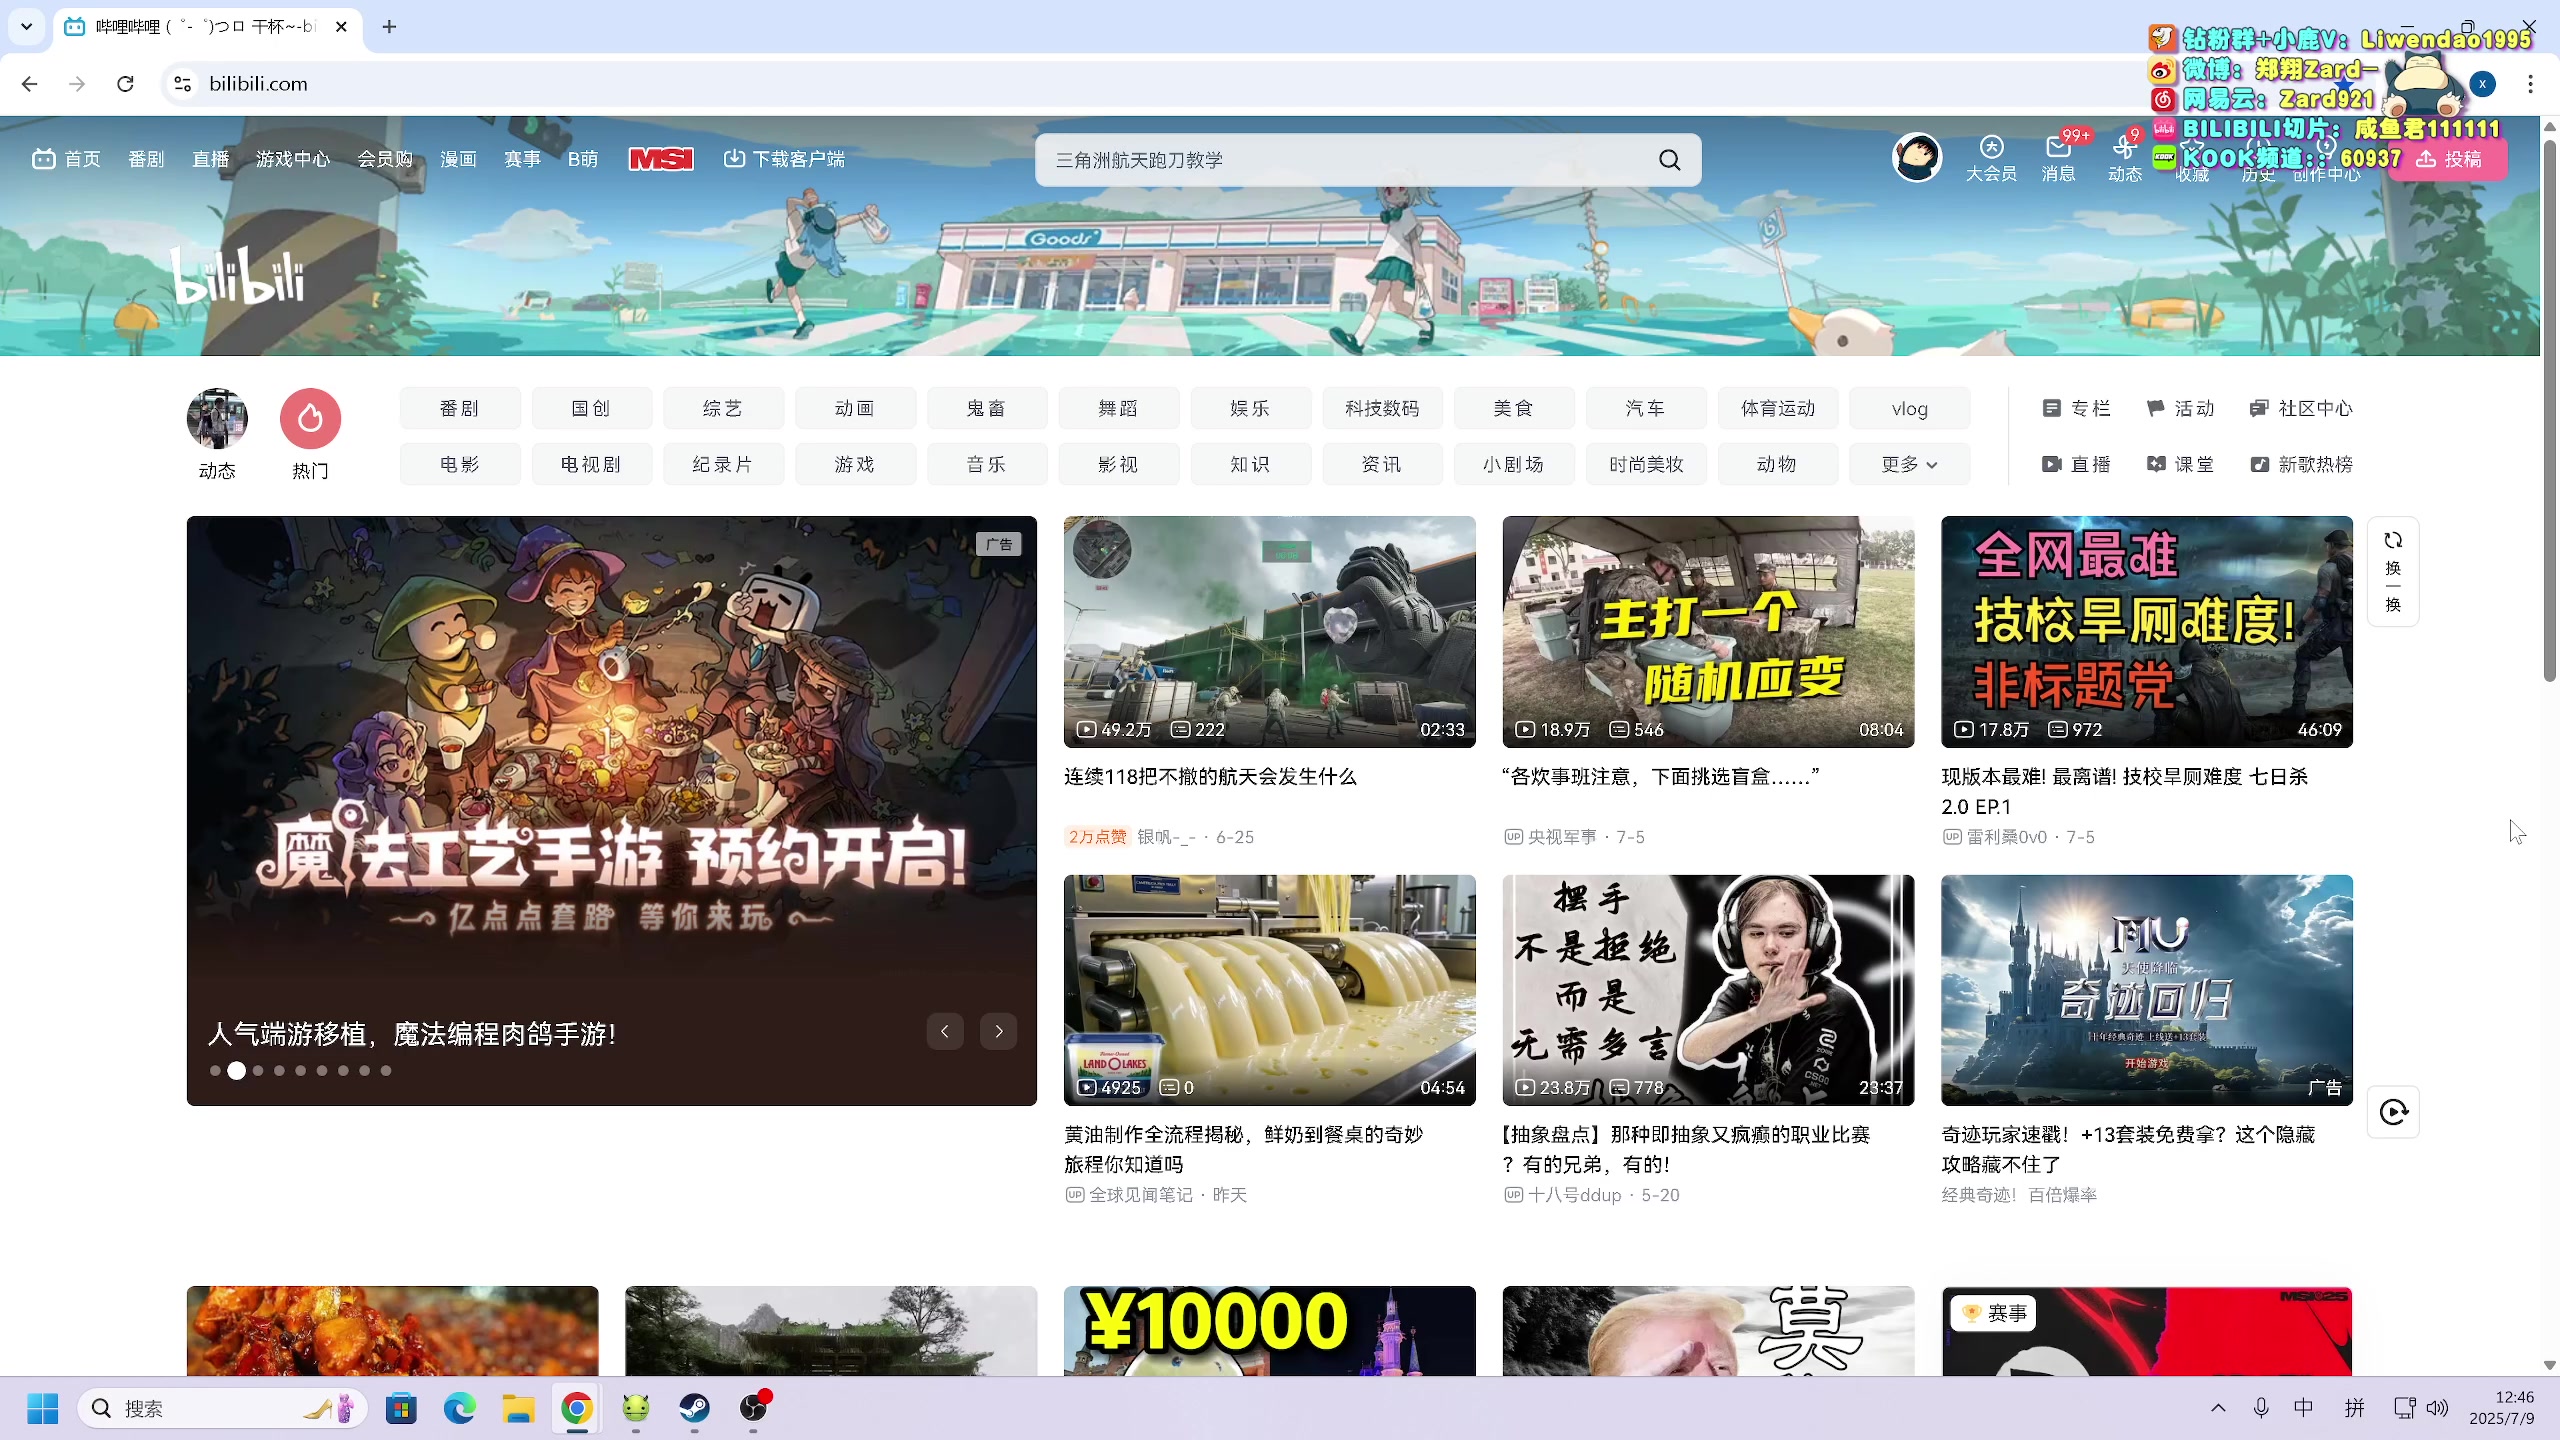2560x1440 pixels.
Task: Show hidden system tray icons chevron
Action: [2217, 1408]
